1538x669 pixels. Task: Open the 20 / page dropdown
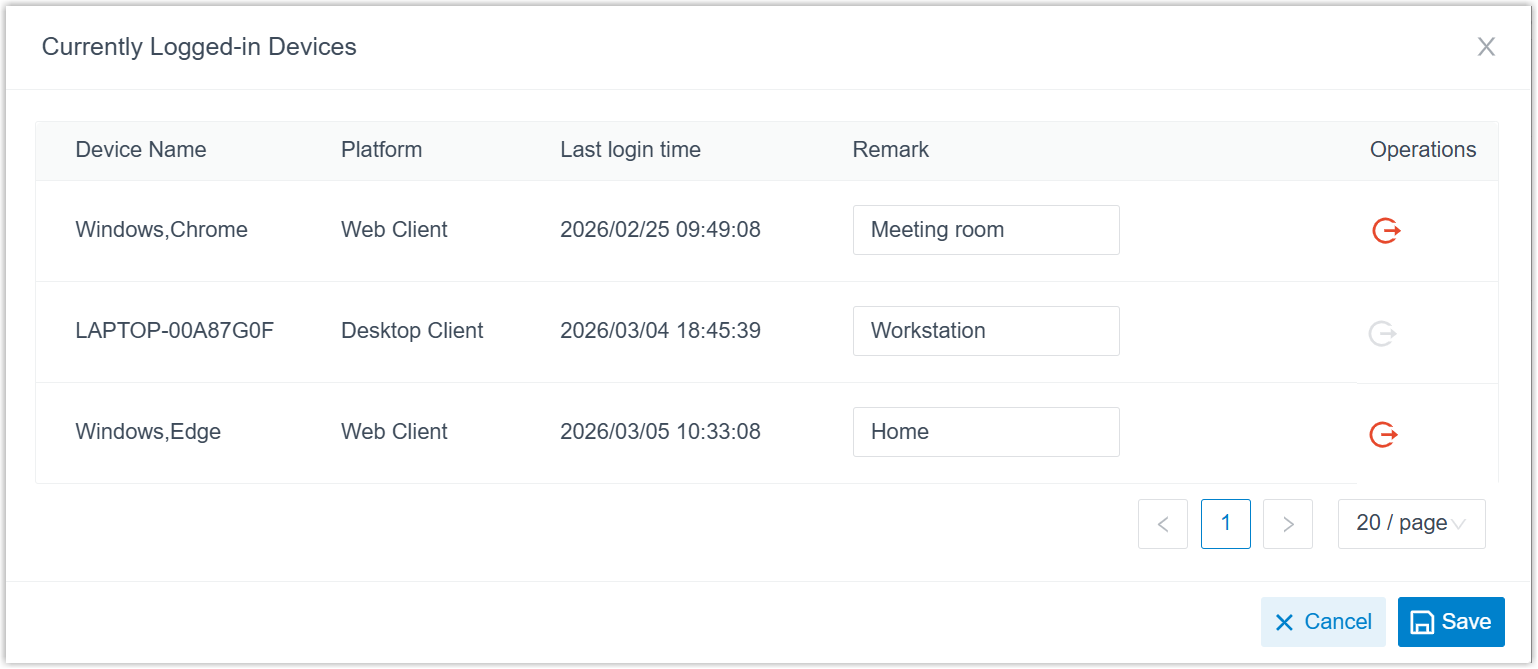coord(1411,524)
